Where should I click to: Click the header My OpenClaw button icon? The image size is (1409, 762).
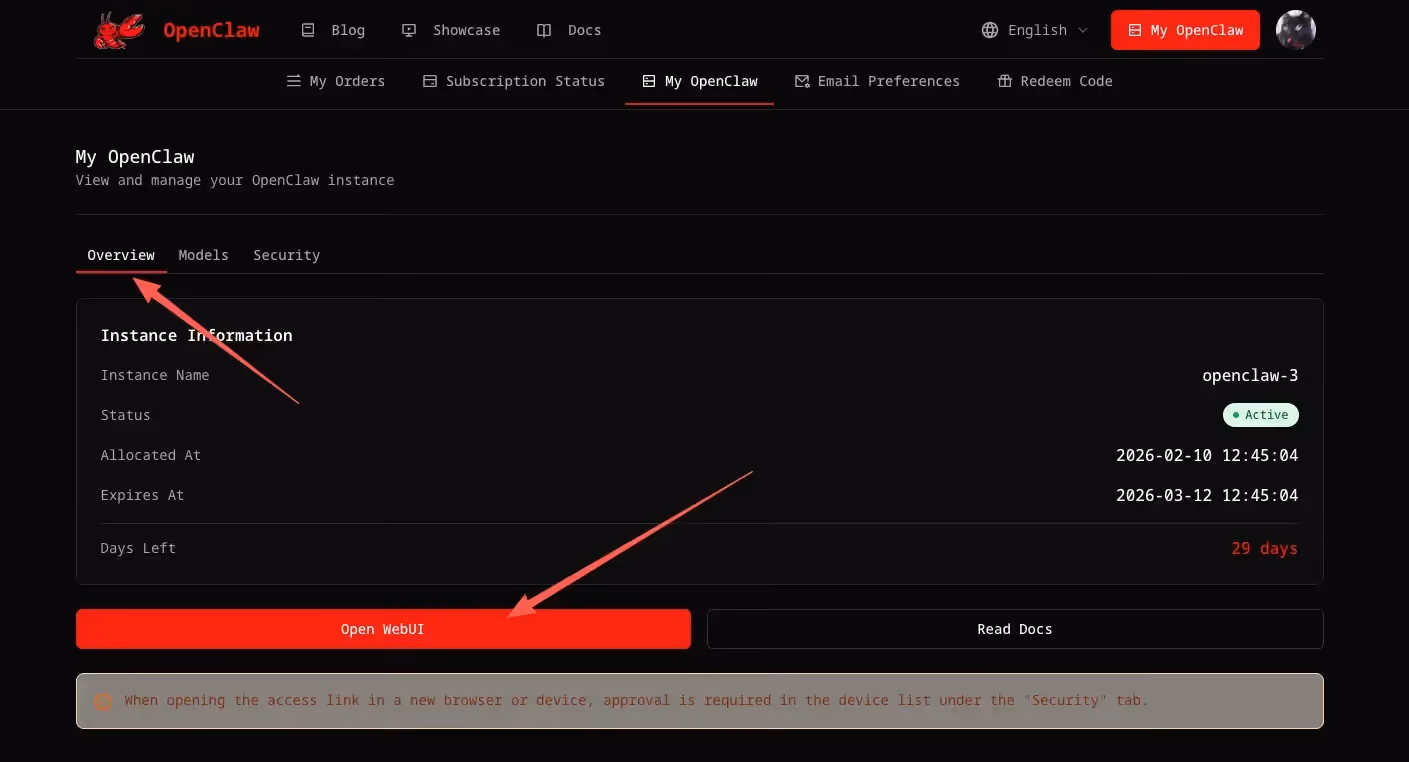tap(1134, 30)
